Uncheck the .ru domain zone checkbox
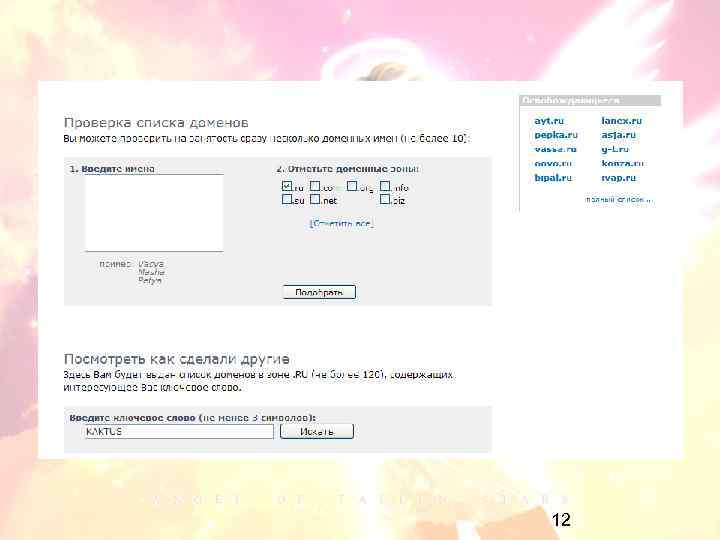The height and width of the screenshot is (540, 720). click(x=287, y=186)
